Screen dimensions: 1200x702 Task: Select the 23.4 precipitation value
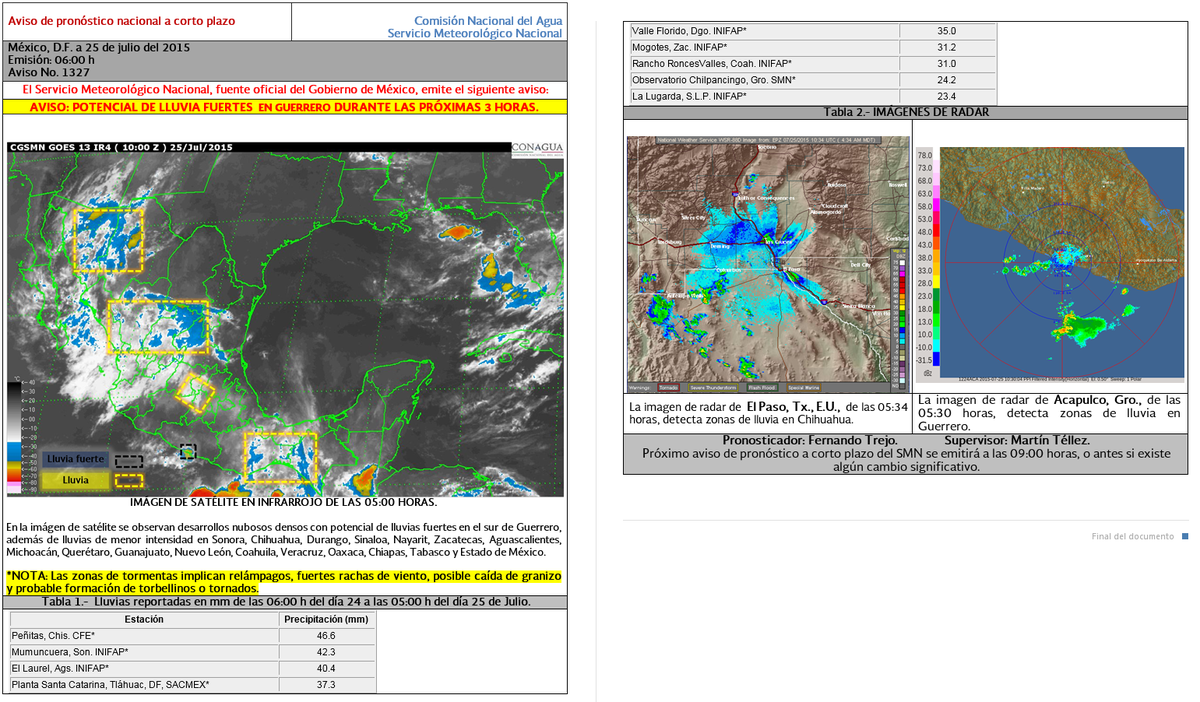(x=946, y=96)
